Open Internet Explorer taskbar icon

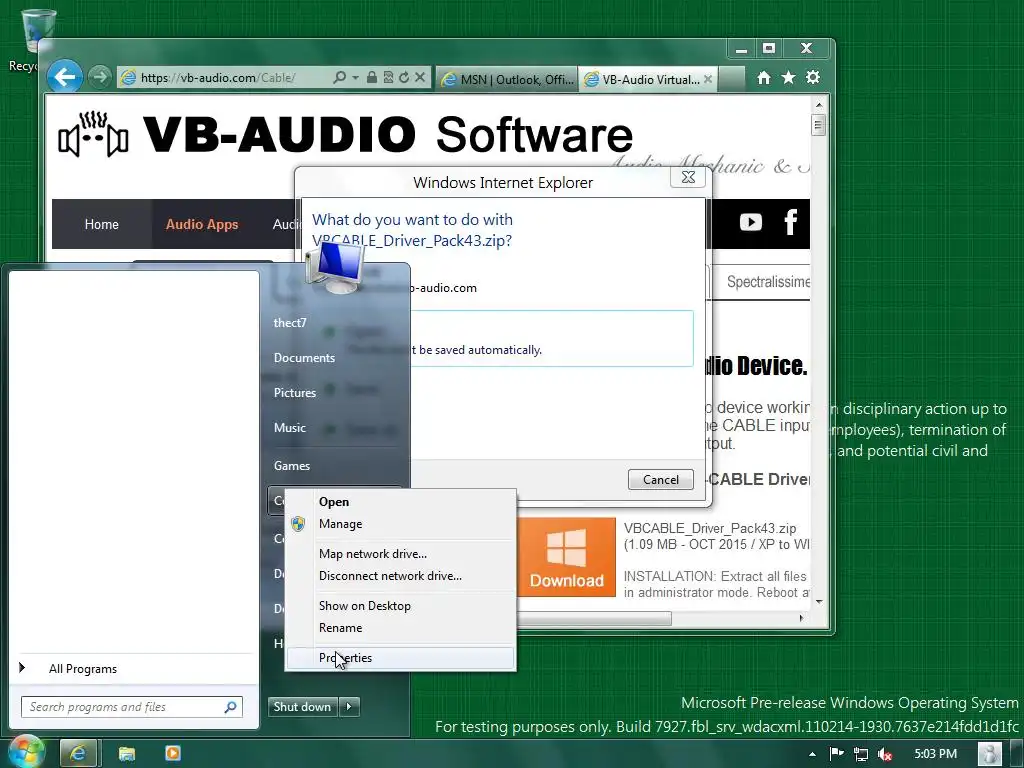(x=78, y=754)
